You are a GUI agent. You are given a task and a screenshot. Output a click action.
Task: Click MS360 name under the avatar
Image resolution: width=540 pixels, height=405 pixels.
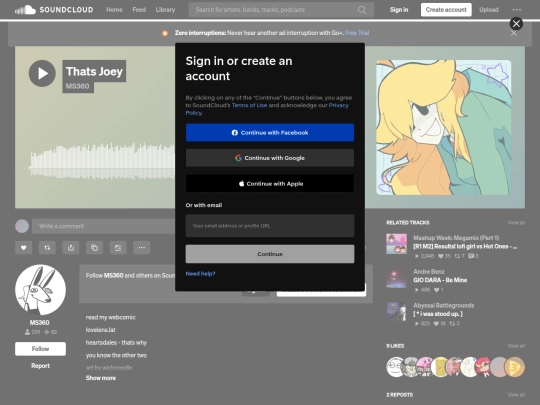tap(39, 323)
